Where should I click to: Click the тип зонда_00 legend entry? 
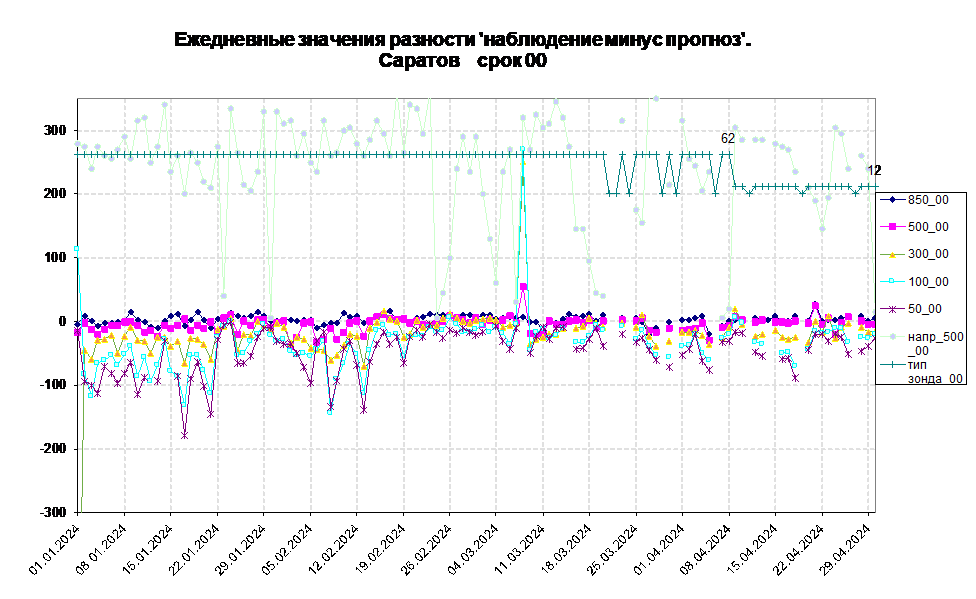pos(922,371)
